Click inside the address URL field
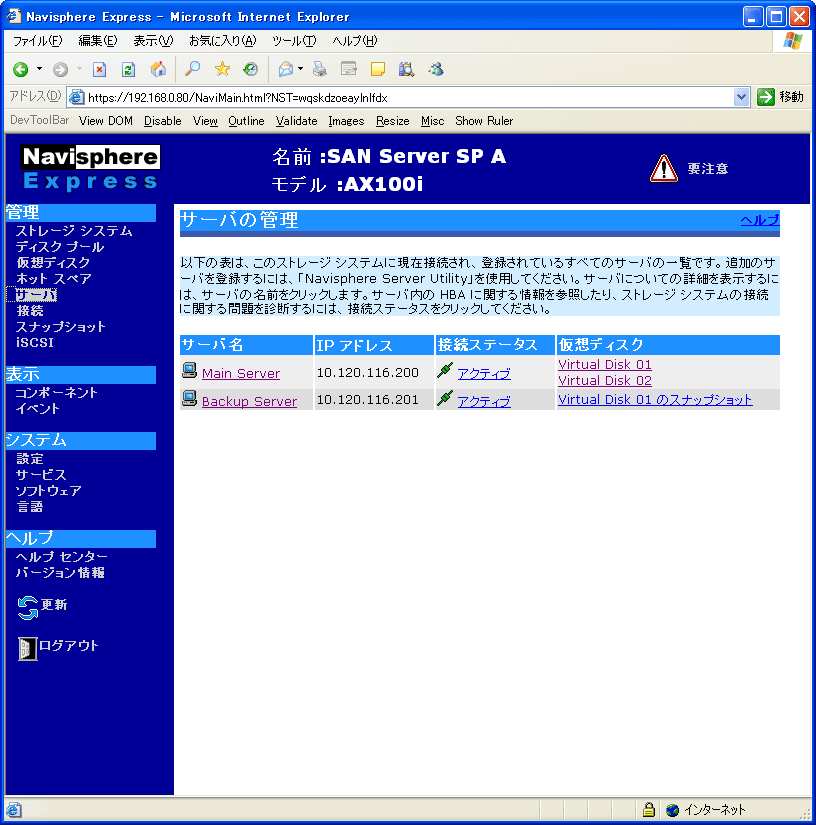 coord(400,97)
